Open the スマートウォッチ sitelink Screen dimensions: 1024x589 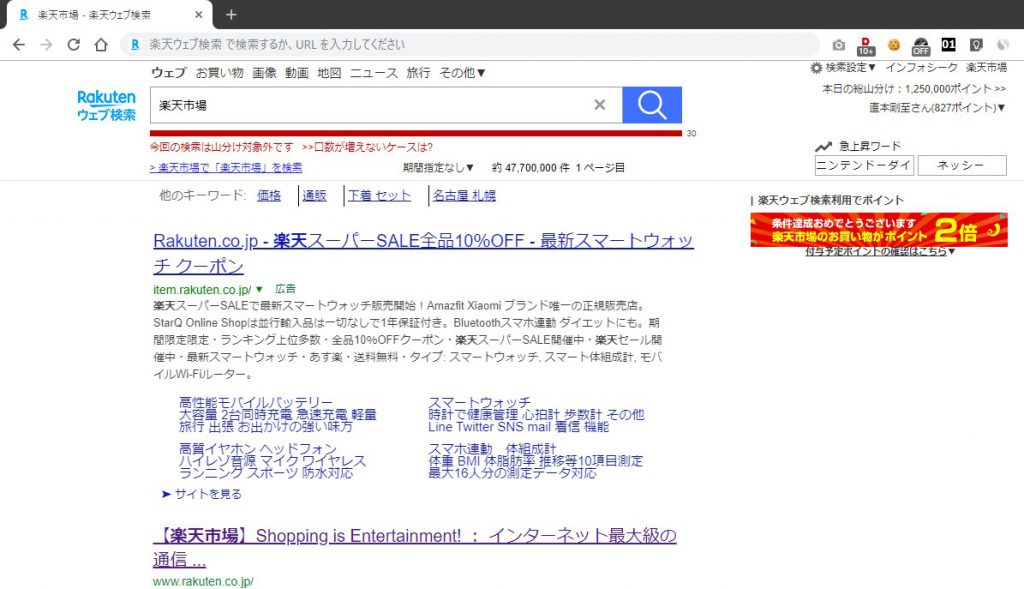tap(479, 402)
